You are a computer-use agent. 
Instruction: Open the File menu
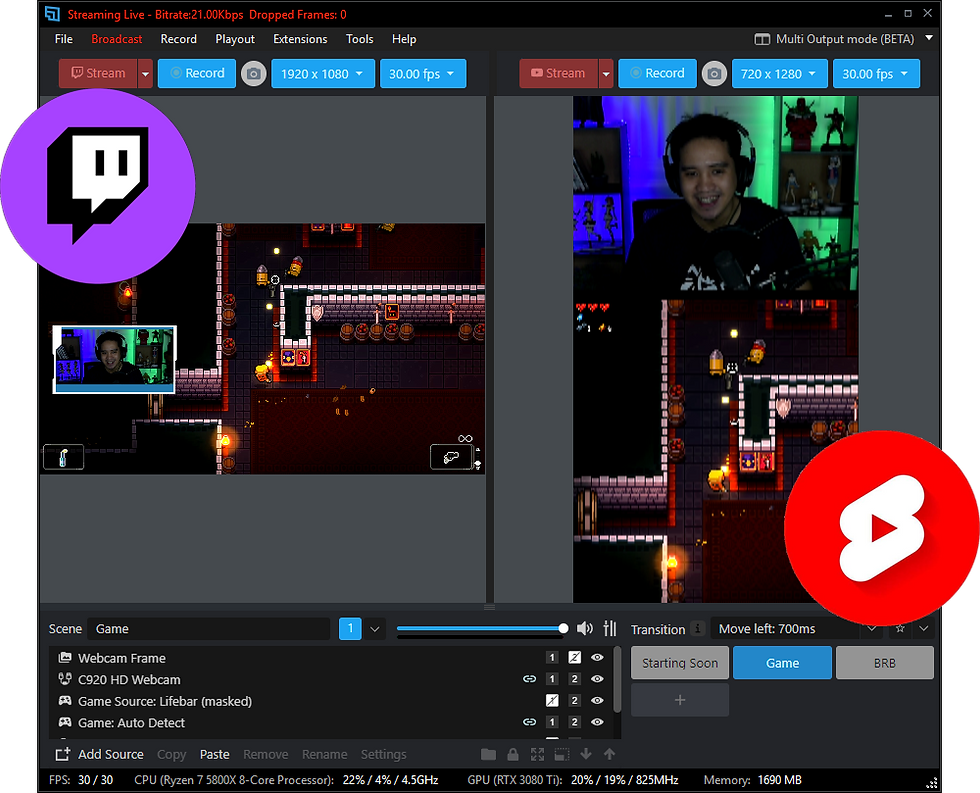coord(64,39)
